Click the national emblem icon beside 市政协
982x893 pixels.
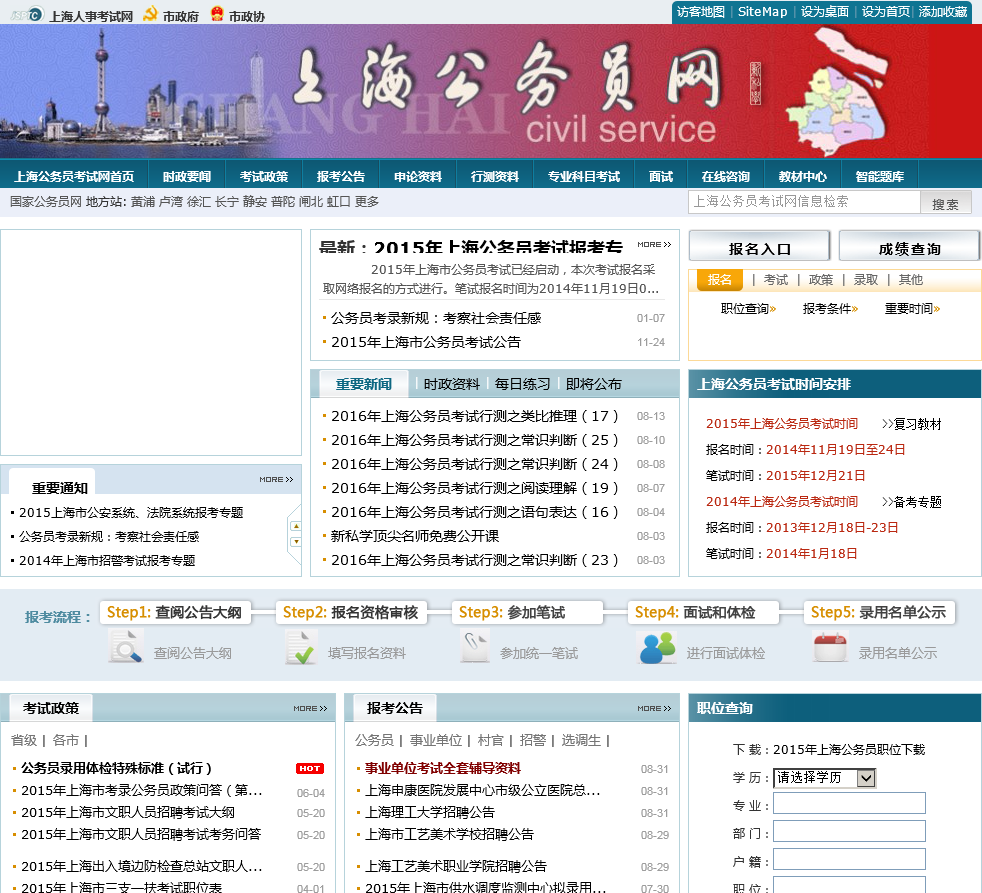pyautogui.click(x=217, y=14)
